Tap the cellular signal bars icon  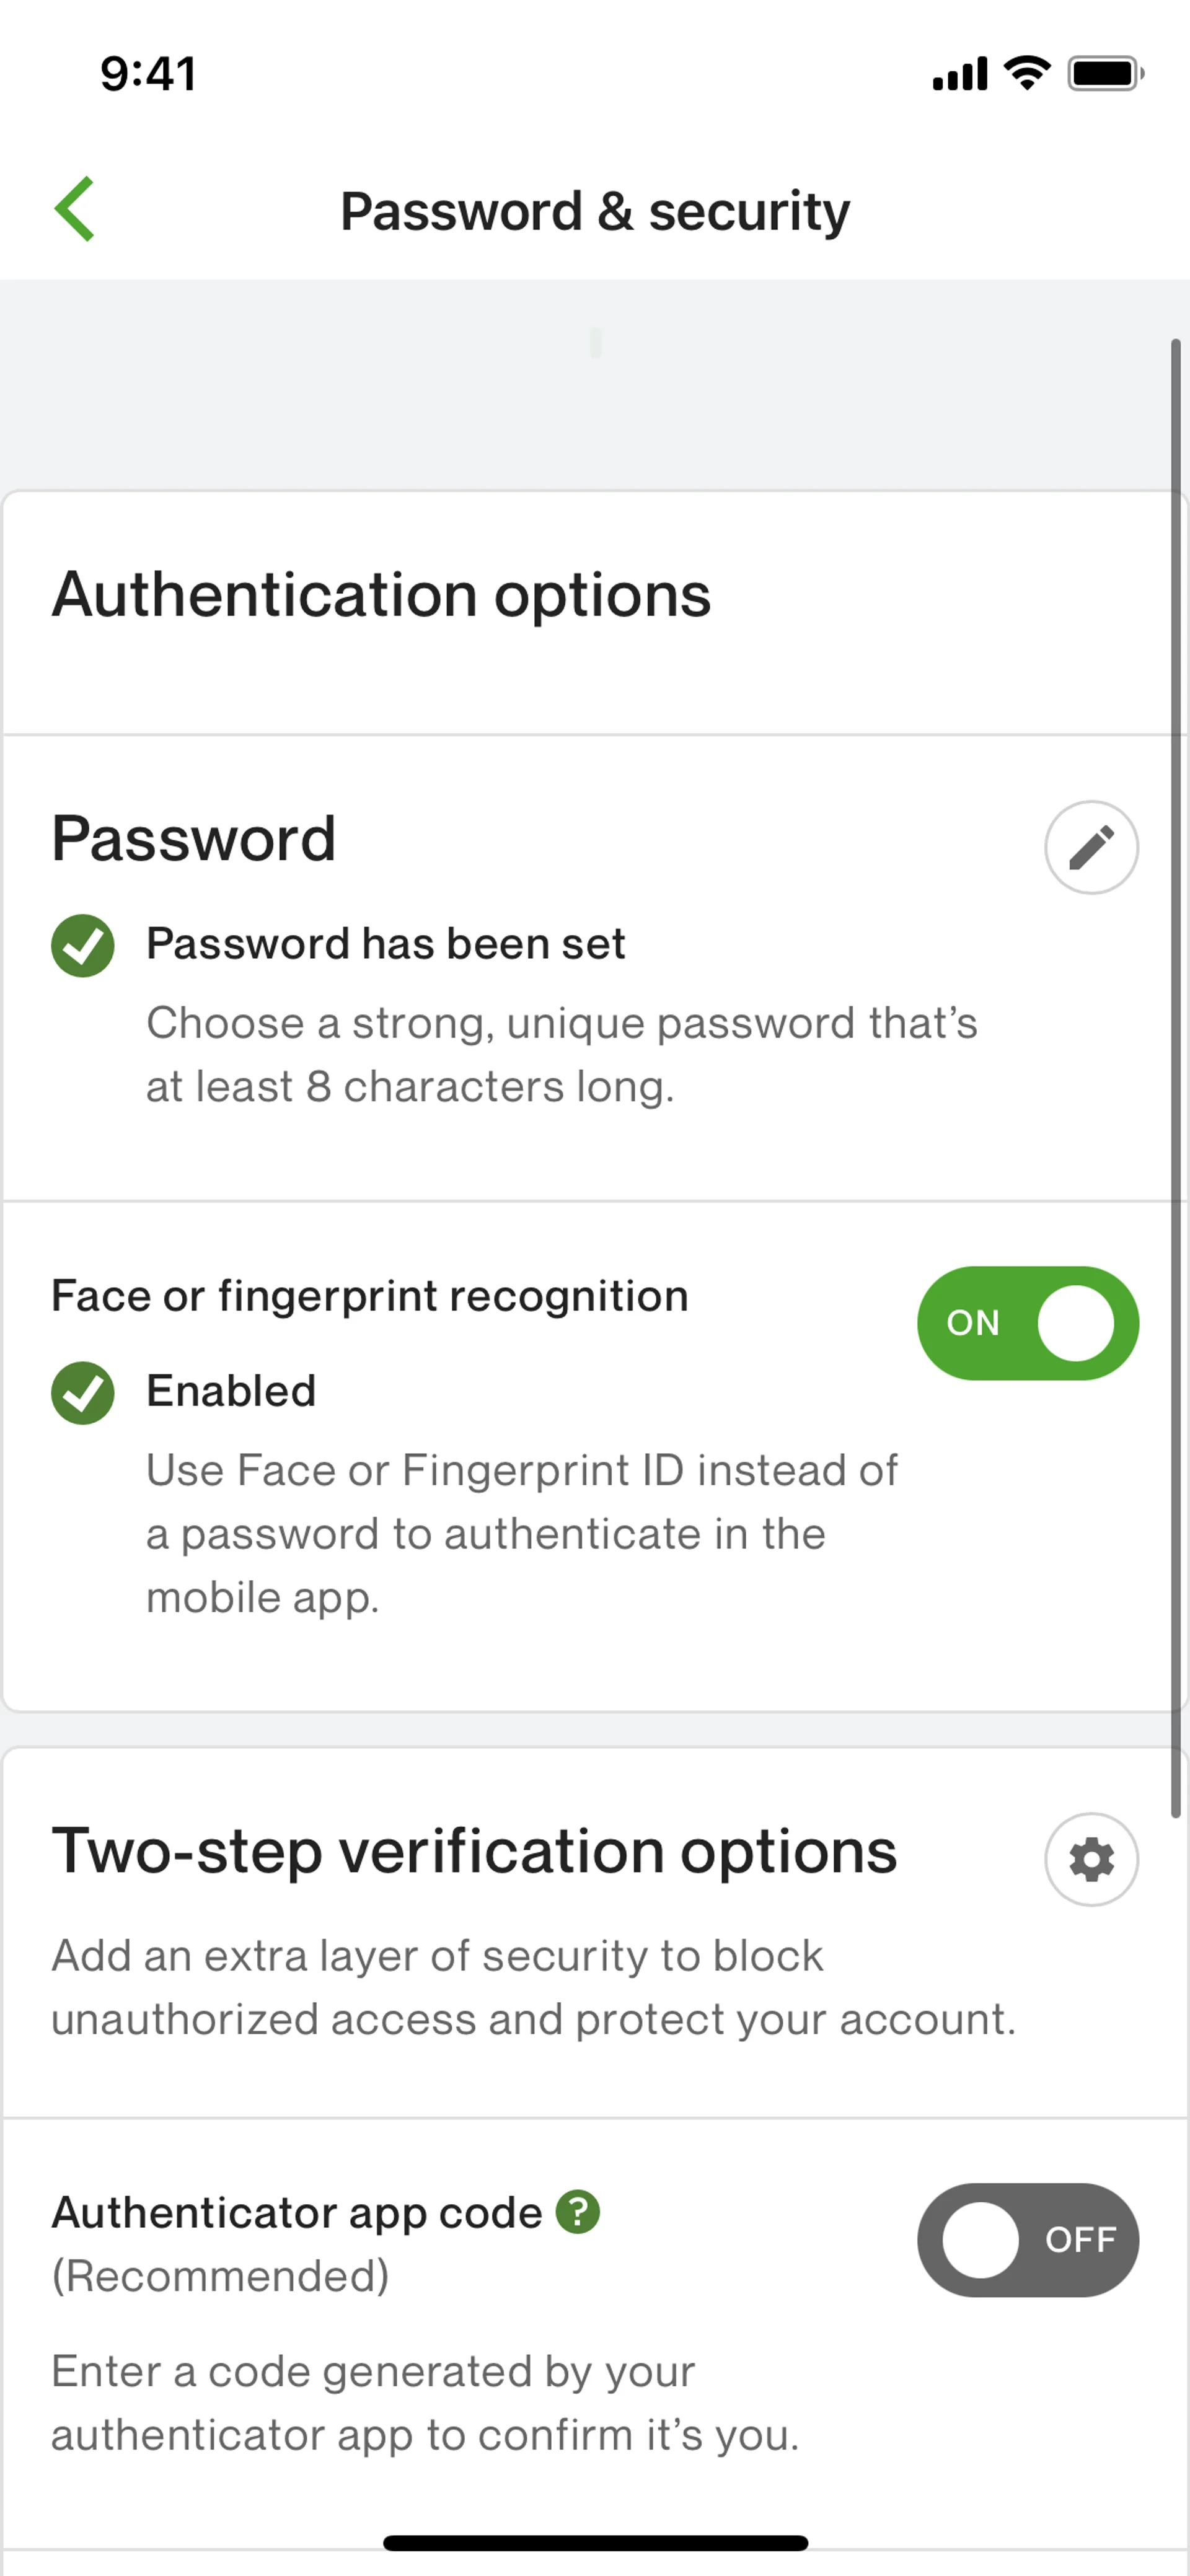(x=959, y=74)
